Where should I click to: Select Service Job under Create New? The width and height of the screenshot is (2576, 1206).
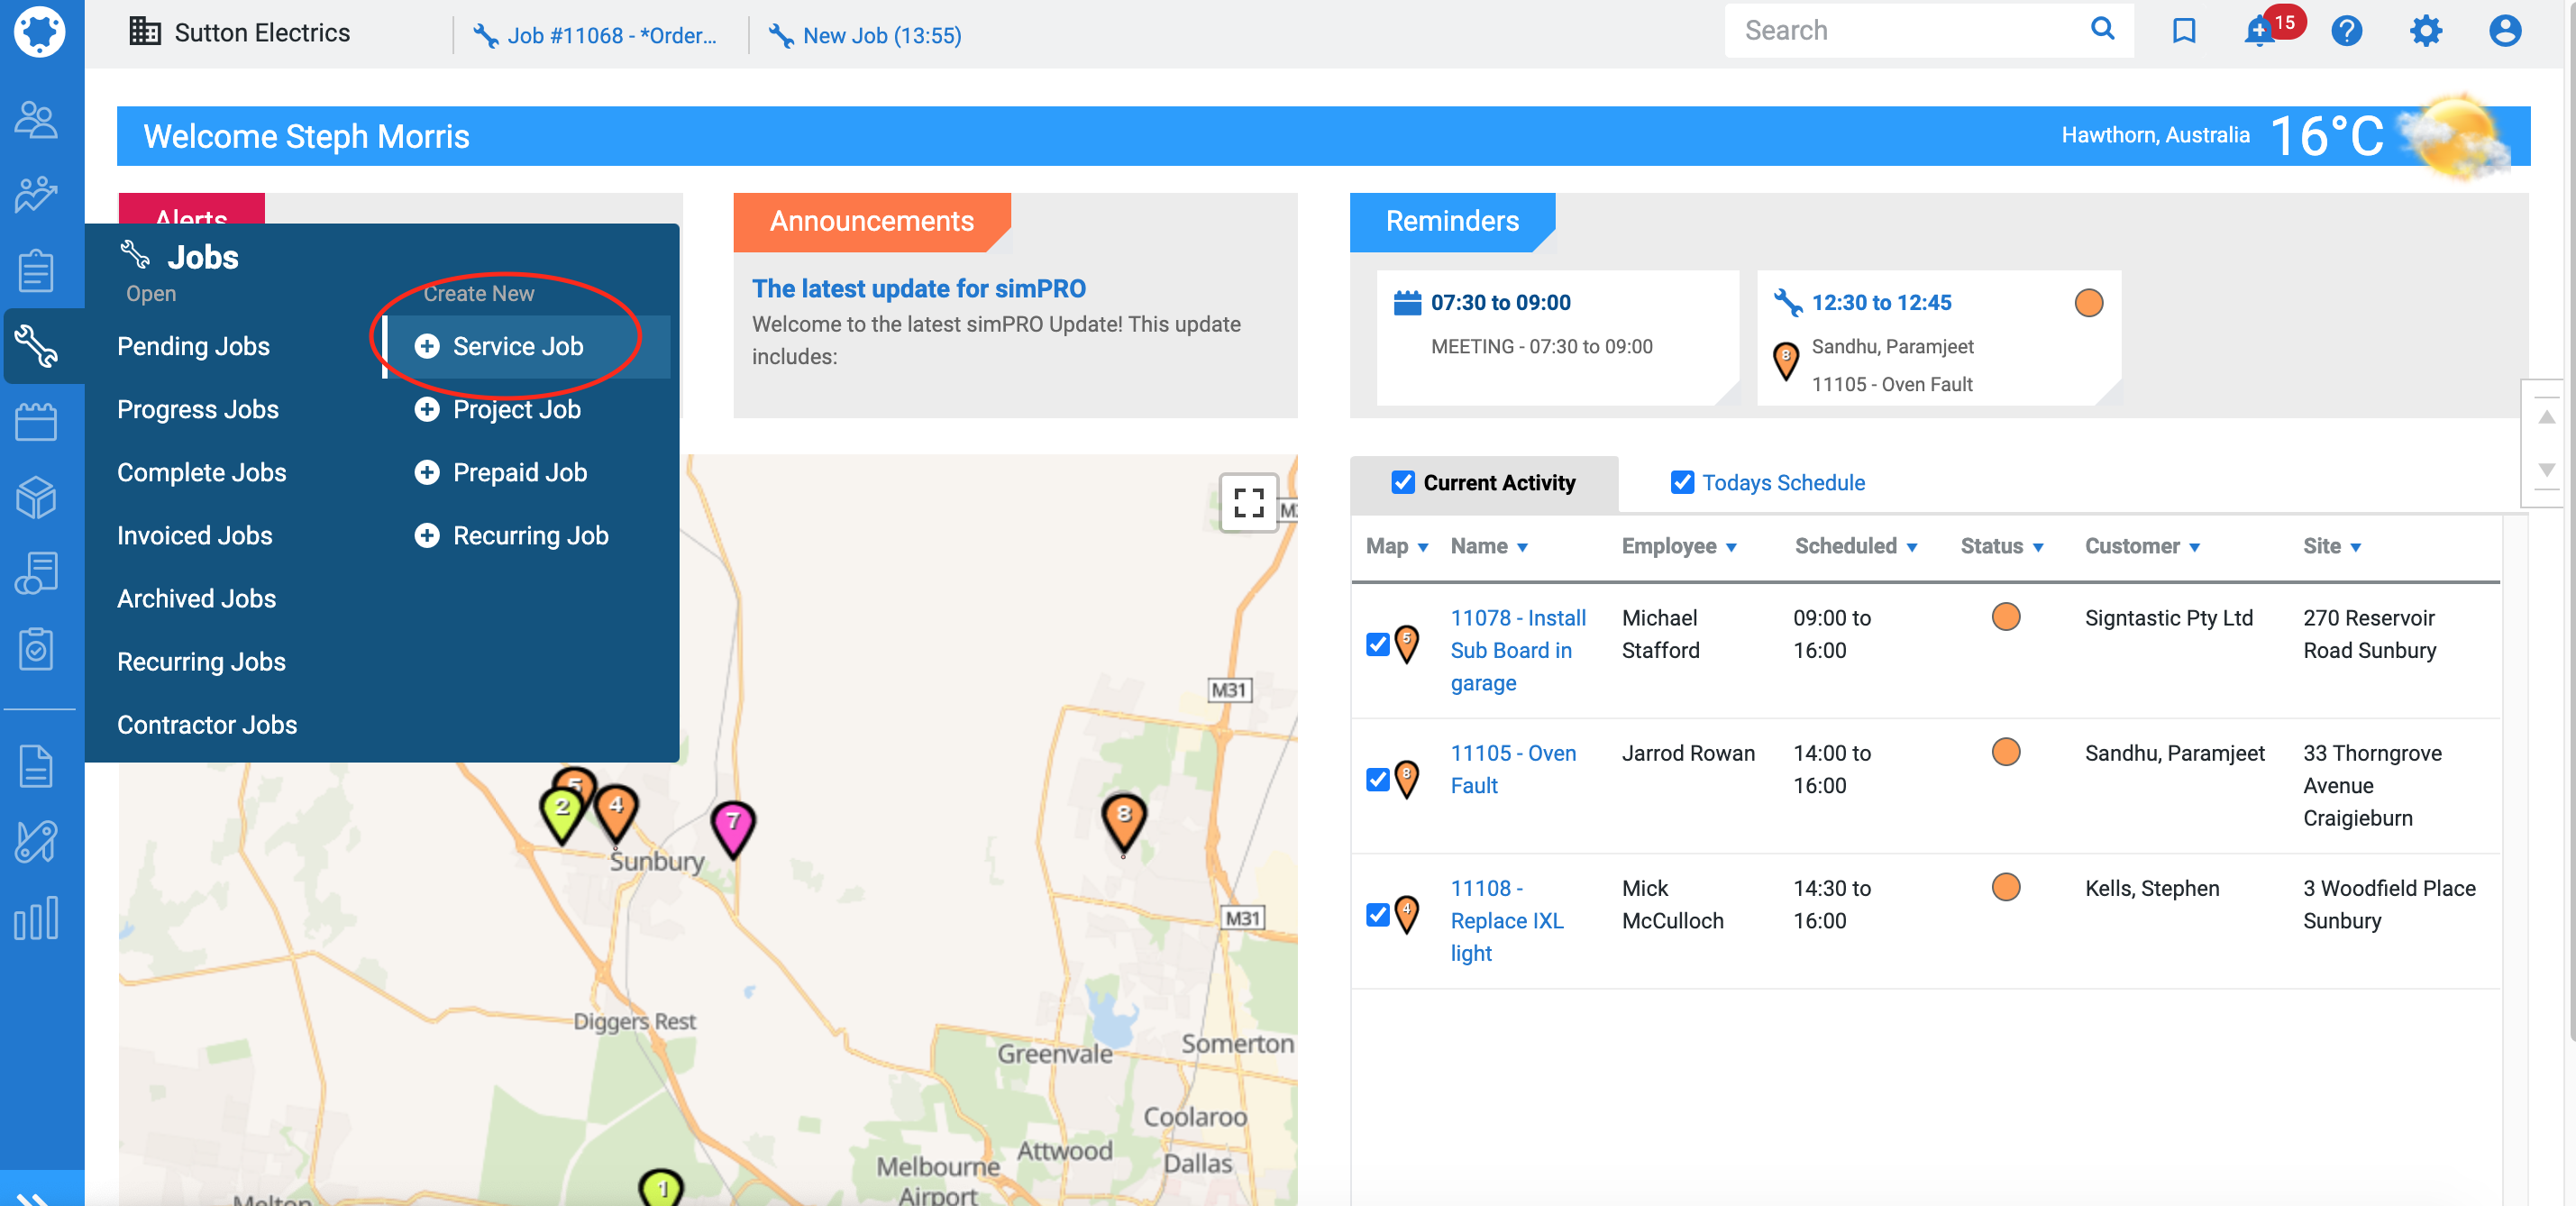[x=517, y=346]
